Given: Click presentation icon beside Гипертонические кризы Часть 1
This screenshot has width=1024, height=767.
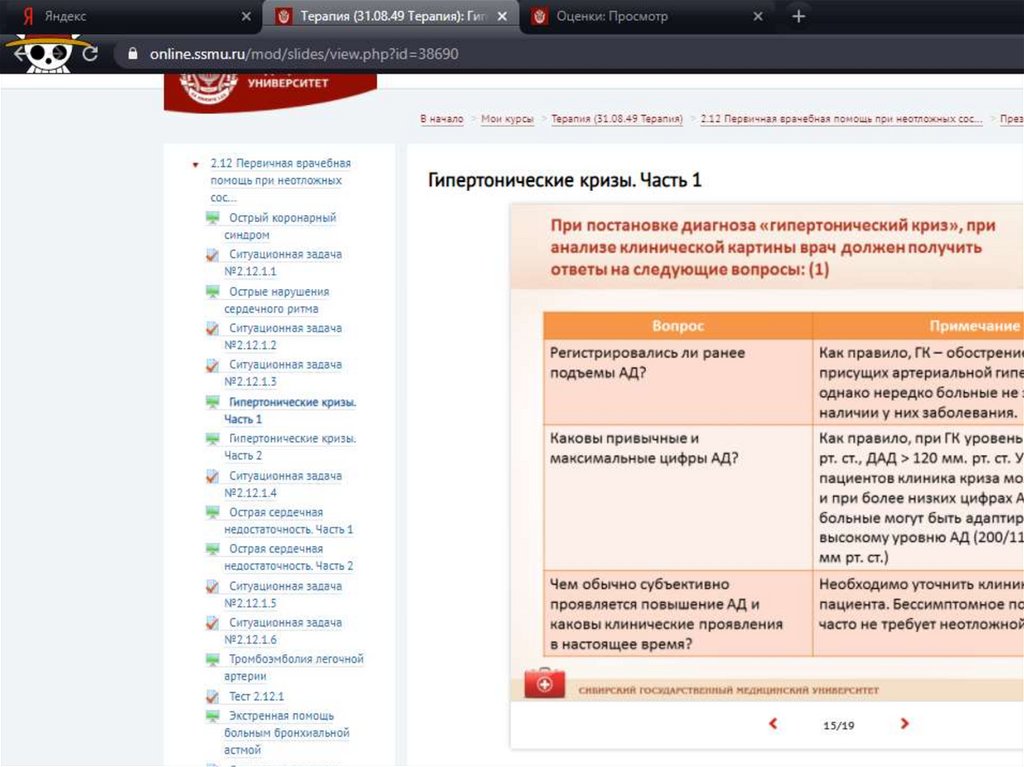Looking at the screenshot, I should point(212,402).
